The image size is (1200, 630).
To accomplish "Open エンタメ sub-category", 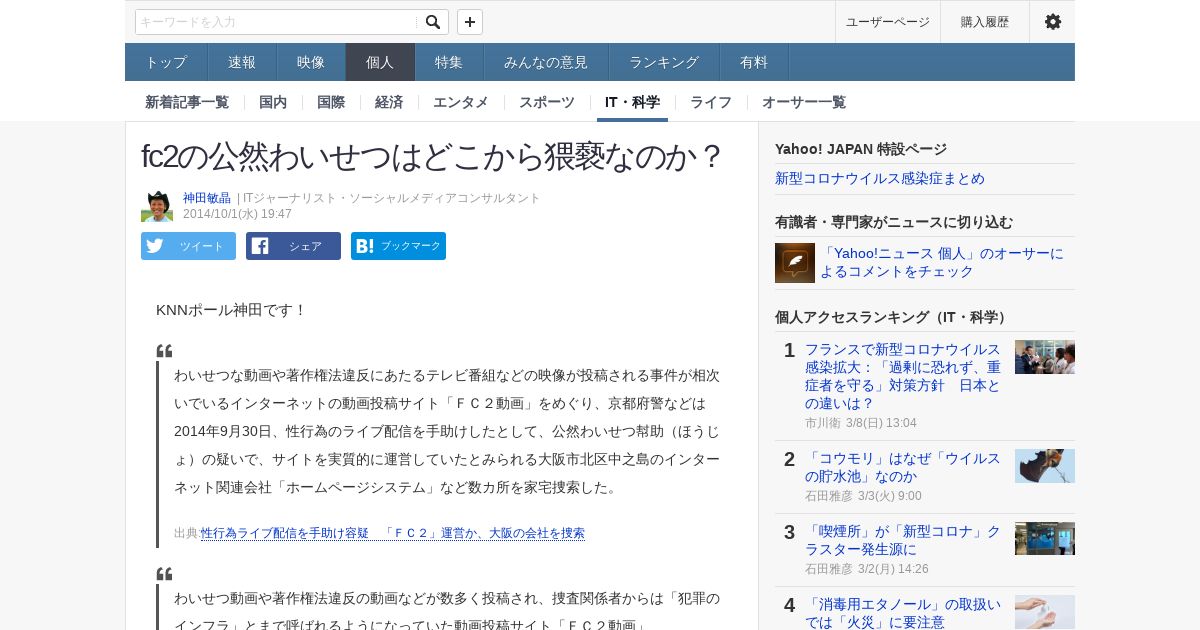I will tap(461, 102).
